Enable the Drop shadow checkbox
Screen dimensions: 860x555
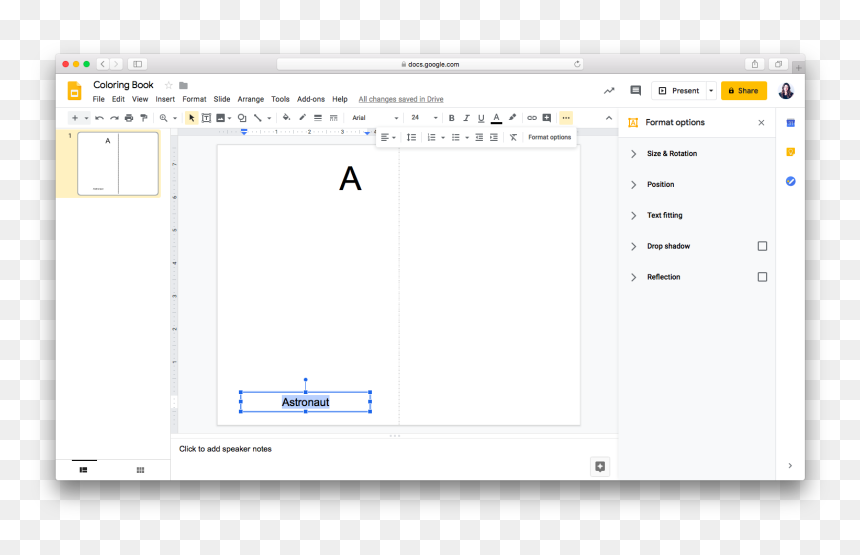pyautogui.click(x=762, y=246)
